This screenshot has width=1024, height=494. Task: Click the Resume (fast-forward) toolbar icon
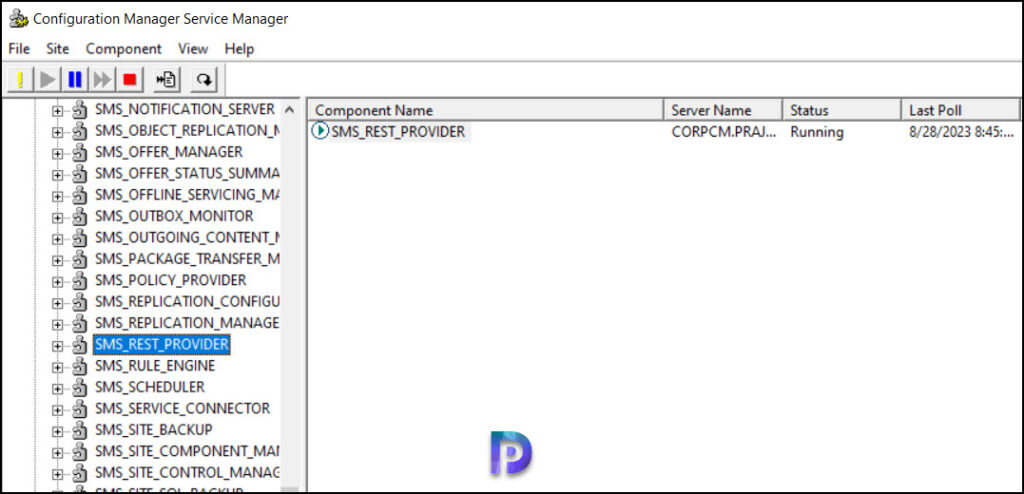coord(103,80)
